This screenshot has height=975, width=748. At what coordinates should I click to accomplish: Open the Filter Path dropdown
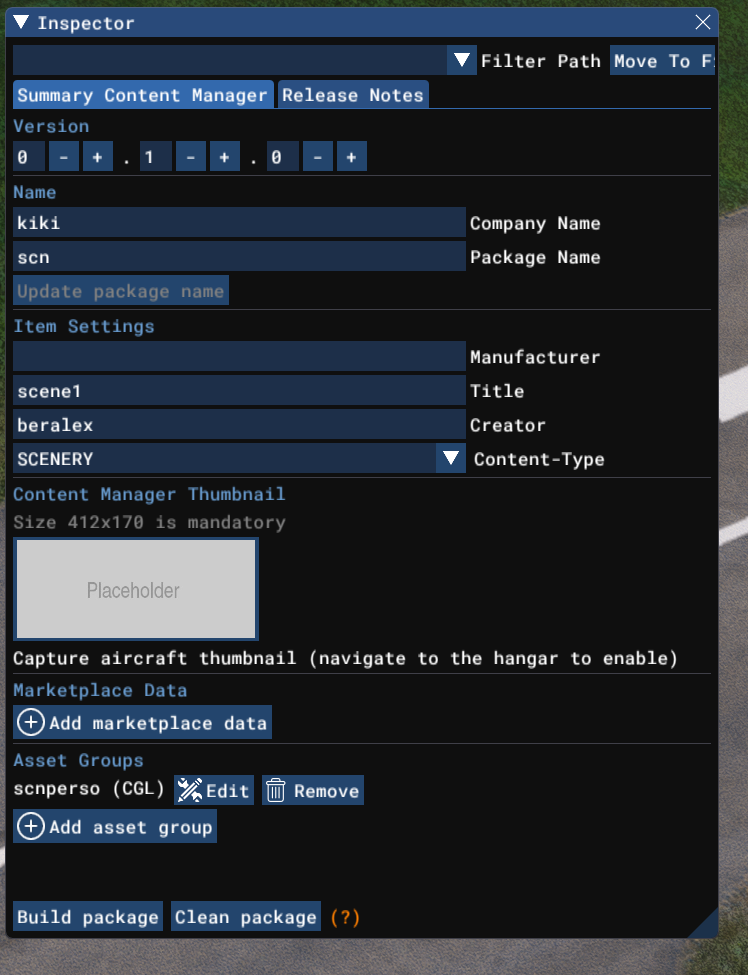[x=461, y=61]
